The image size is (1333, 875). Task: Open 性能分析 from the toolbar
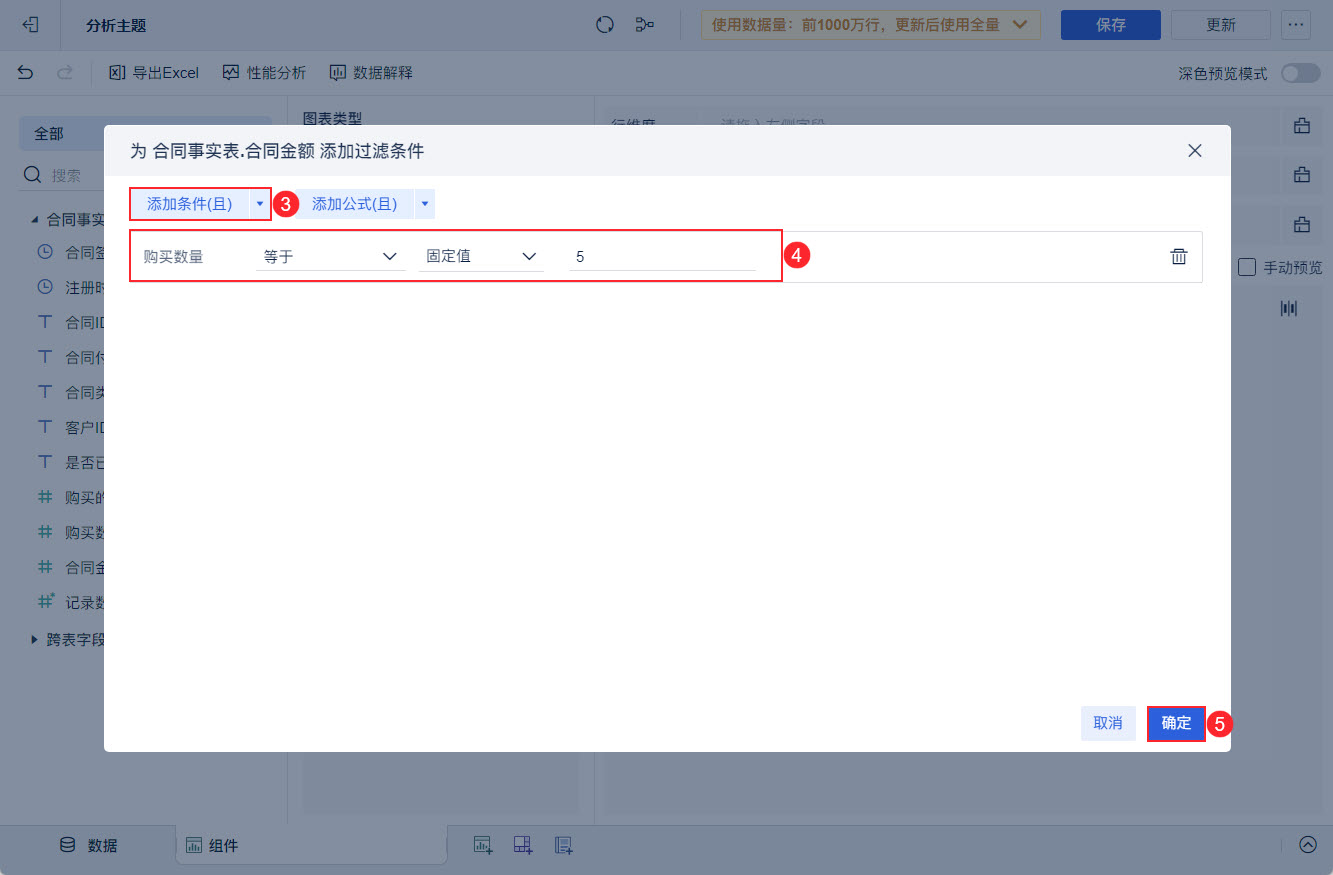(x=264, y=73)
